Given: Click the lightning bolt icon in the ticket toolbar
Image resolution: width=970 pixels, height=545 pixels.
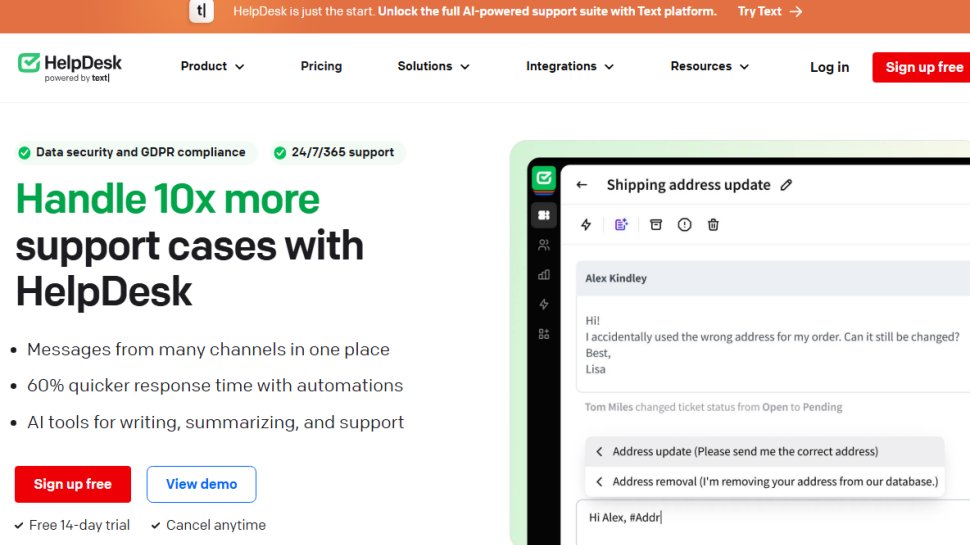Looking at the screenshot, I should click(x=586, y=225).
